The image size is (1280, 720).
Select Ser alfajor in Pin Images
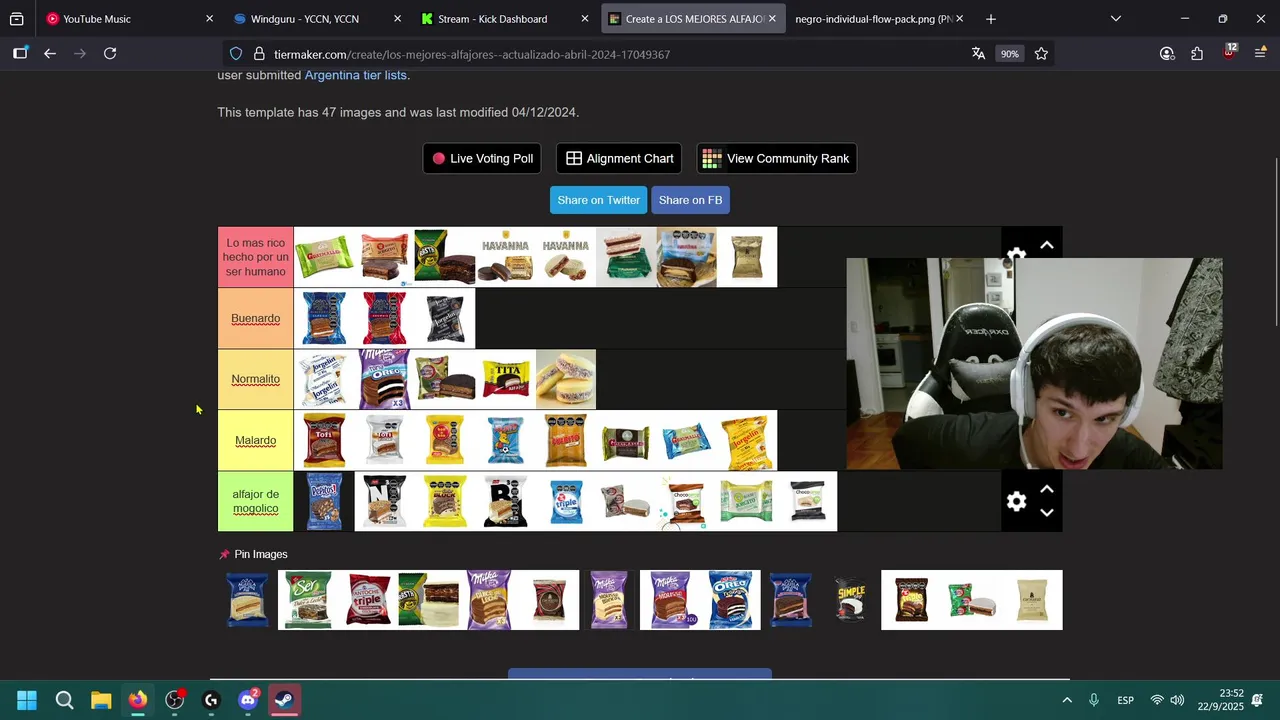[x=308, y=600]
